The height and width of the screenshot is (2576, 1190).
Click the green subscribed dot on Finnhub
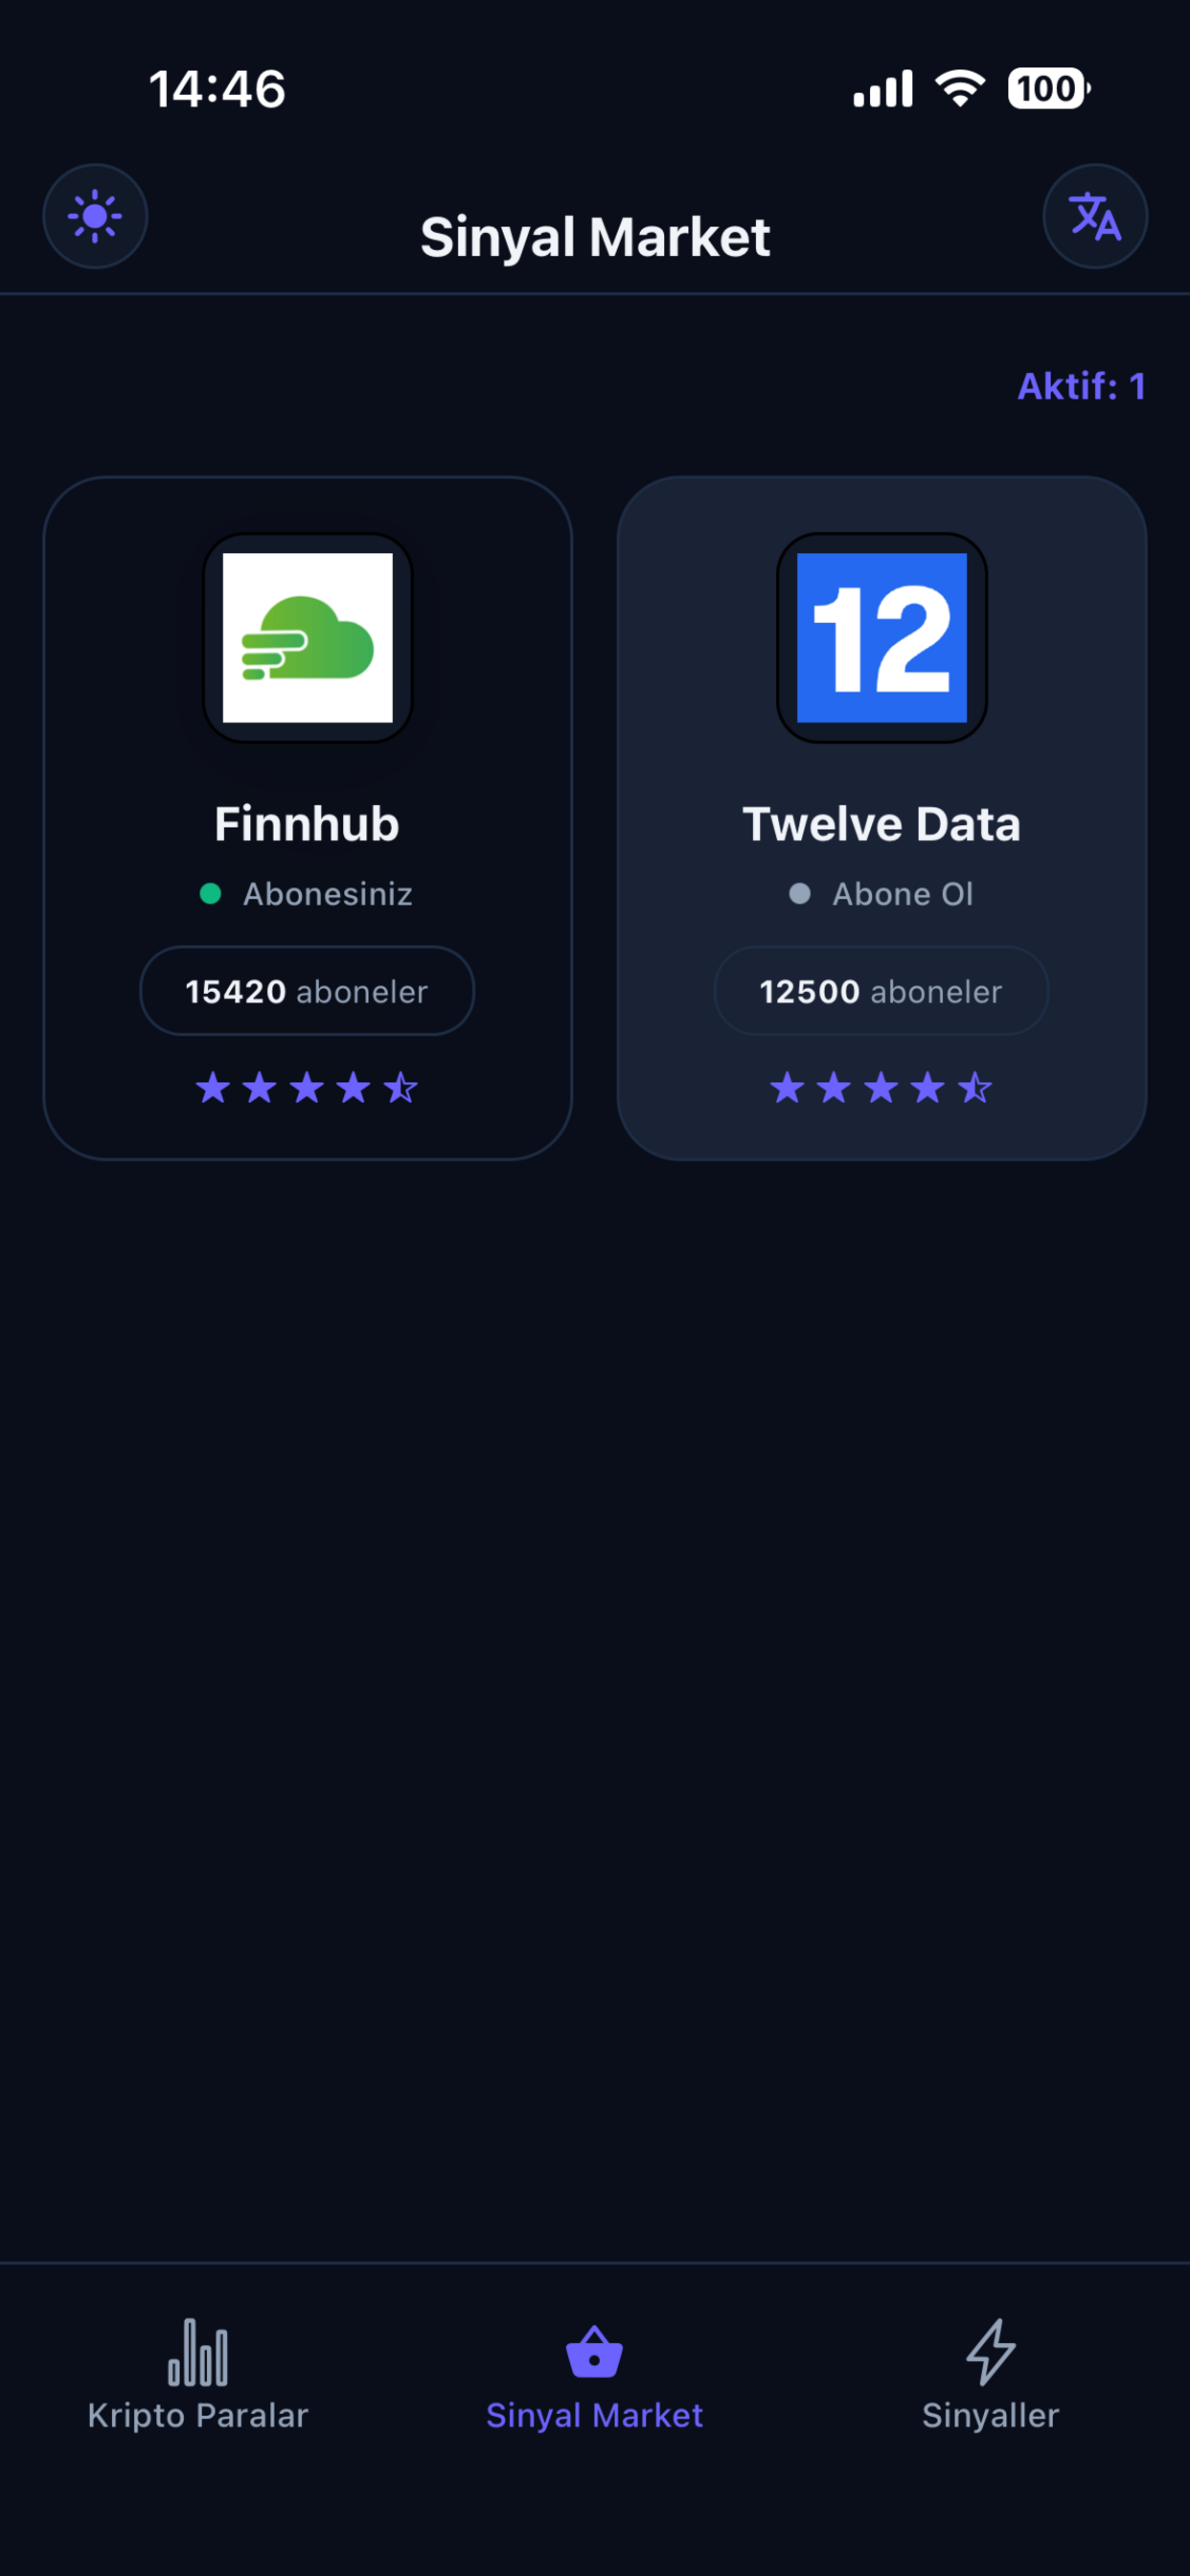(x=210, y=893)
